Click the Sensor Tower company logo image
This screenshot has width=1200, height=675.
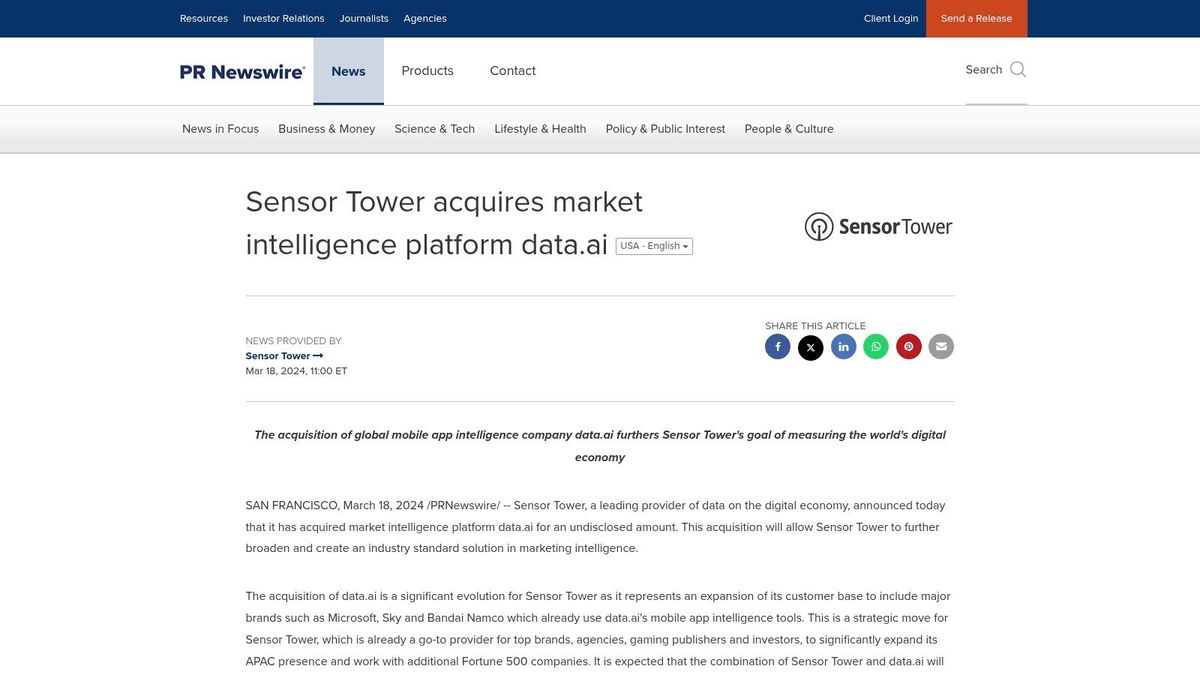pos(878,226)
